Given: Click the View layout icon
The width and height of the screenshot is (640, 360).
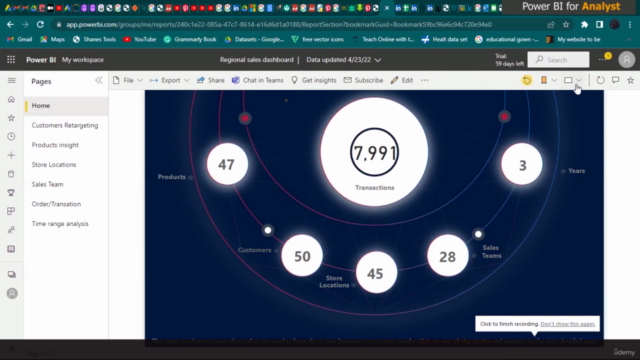Looking at the screenshot, I should point(568,80).
